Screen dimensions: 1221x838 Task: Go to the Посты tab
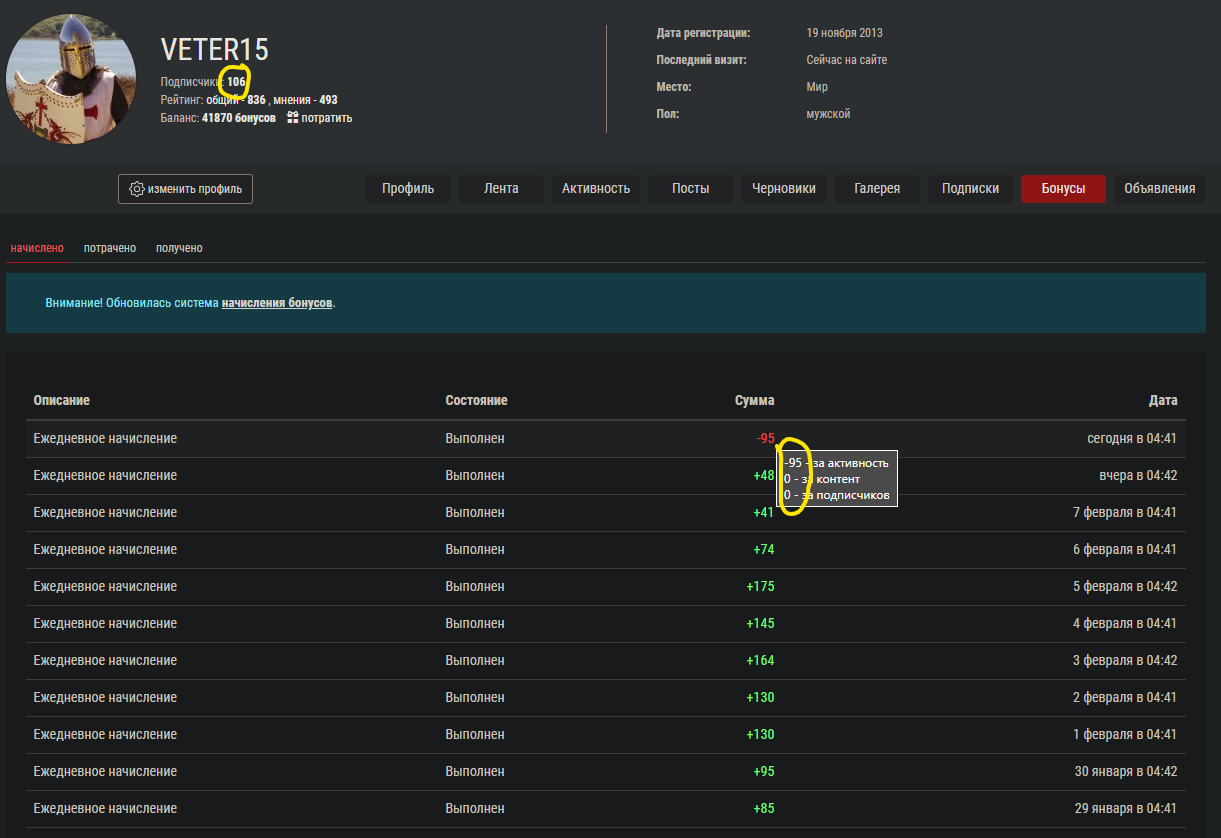click(690, 189)
